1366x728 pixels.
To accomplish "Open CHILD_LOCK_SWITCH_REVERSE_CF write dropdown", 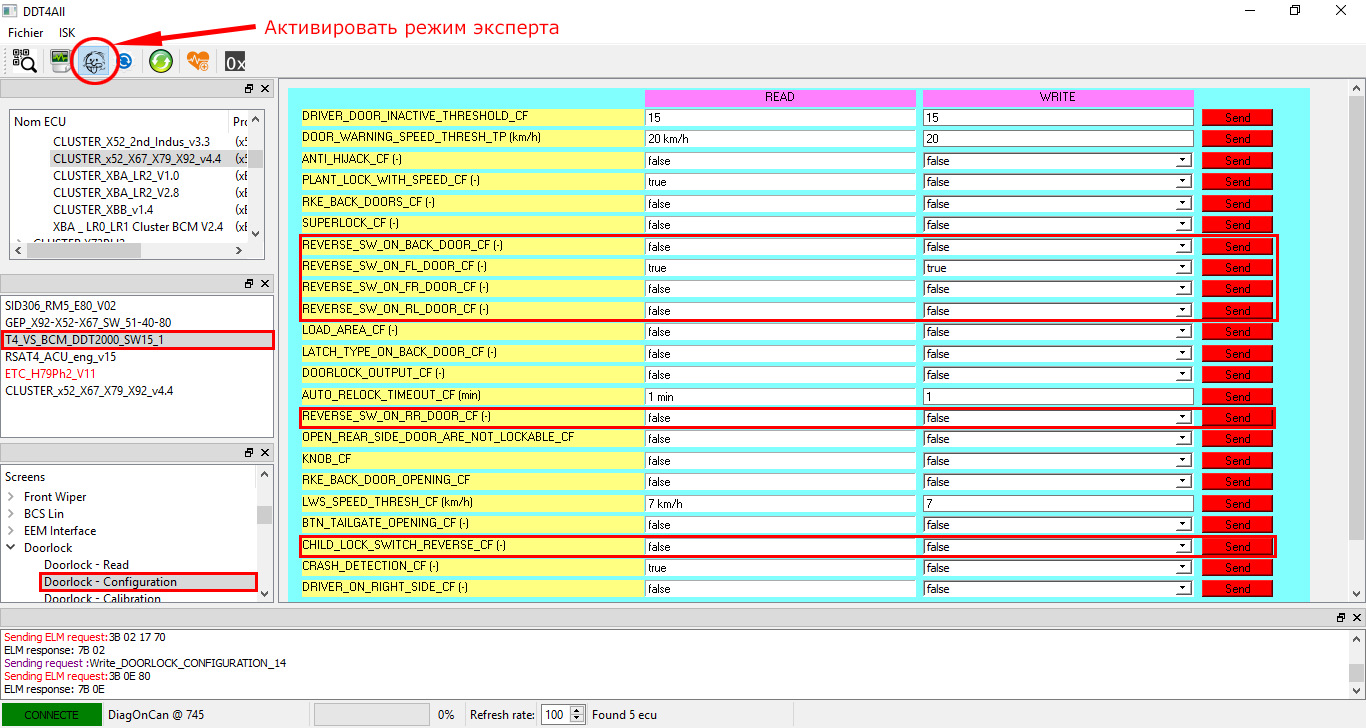I will 1183,547.
